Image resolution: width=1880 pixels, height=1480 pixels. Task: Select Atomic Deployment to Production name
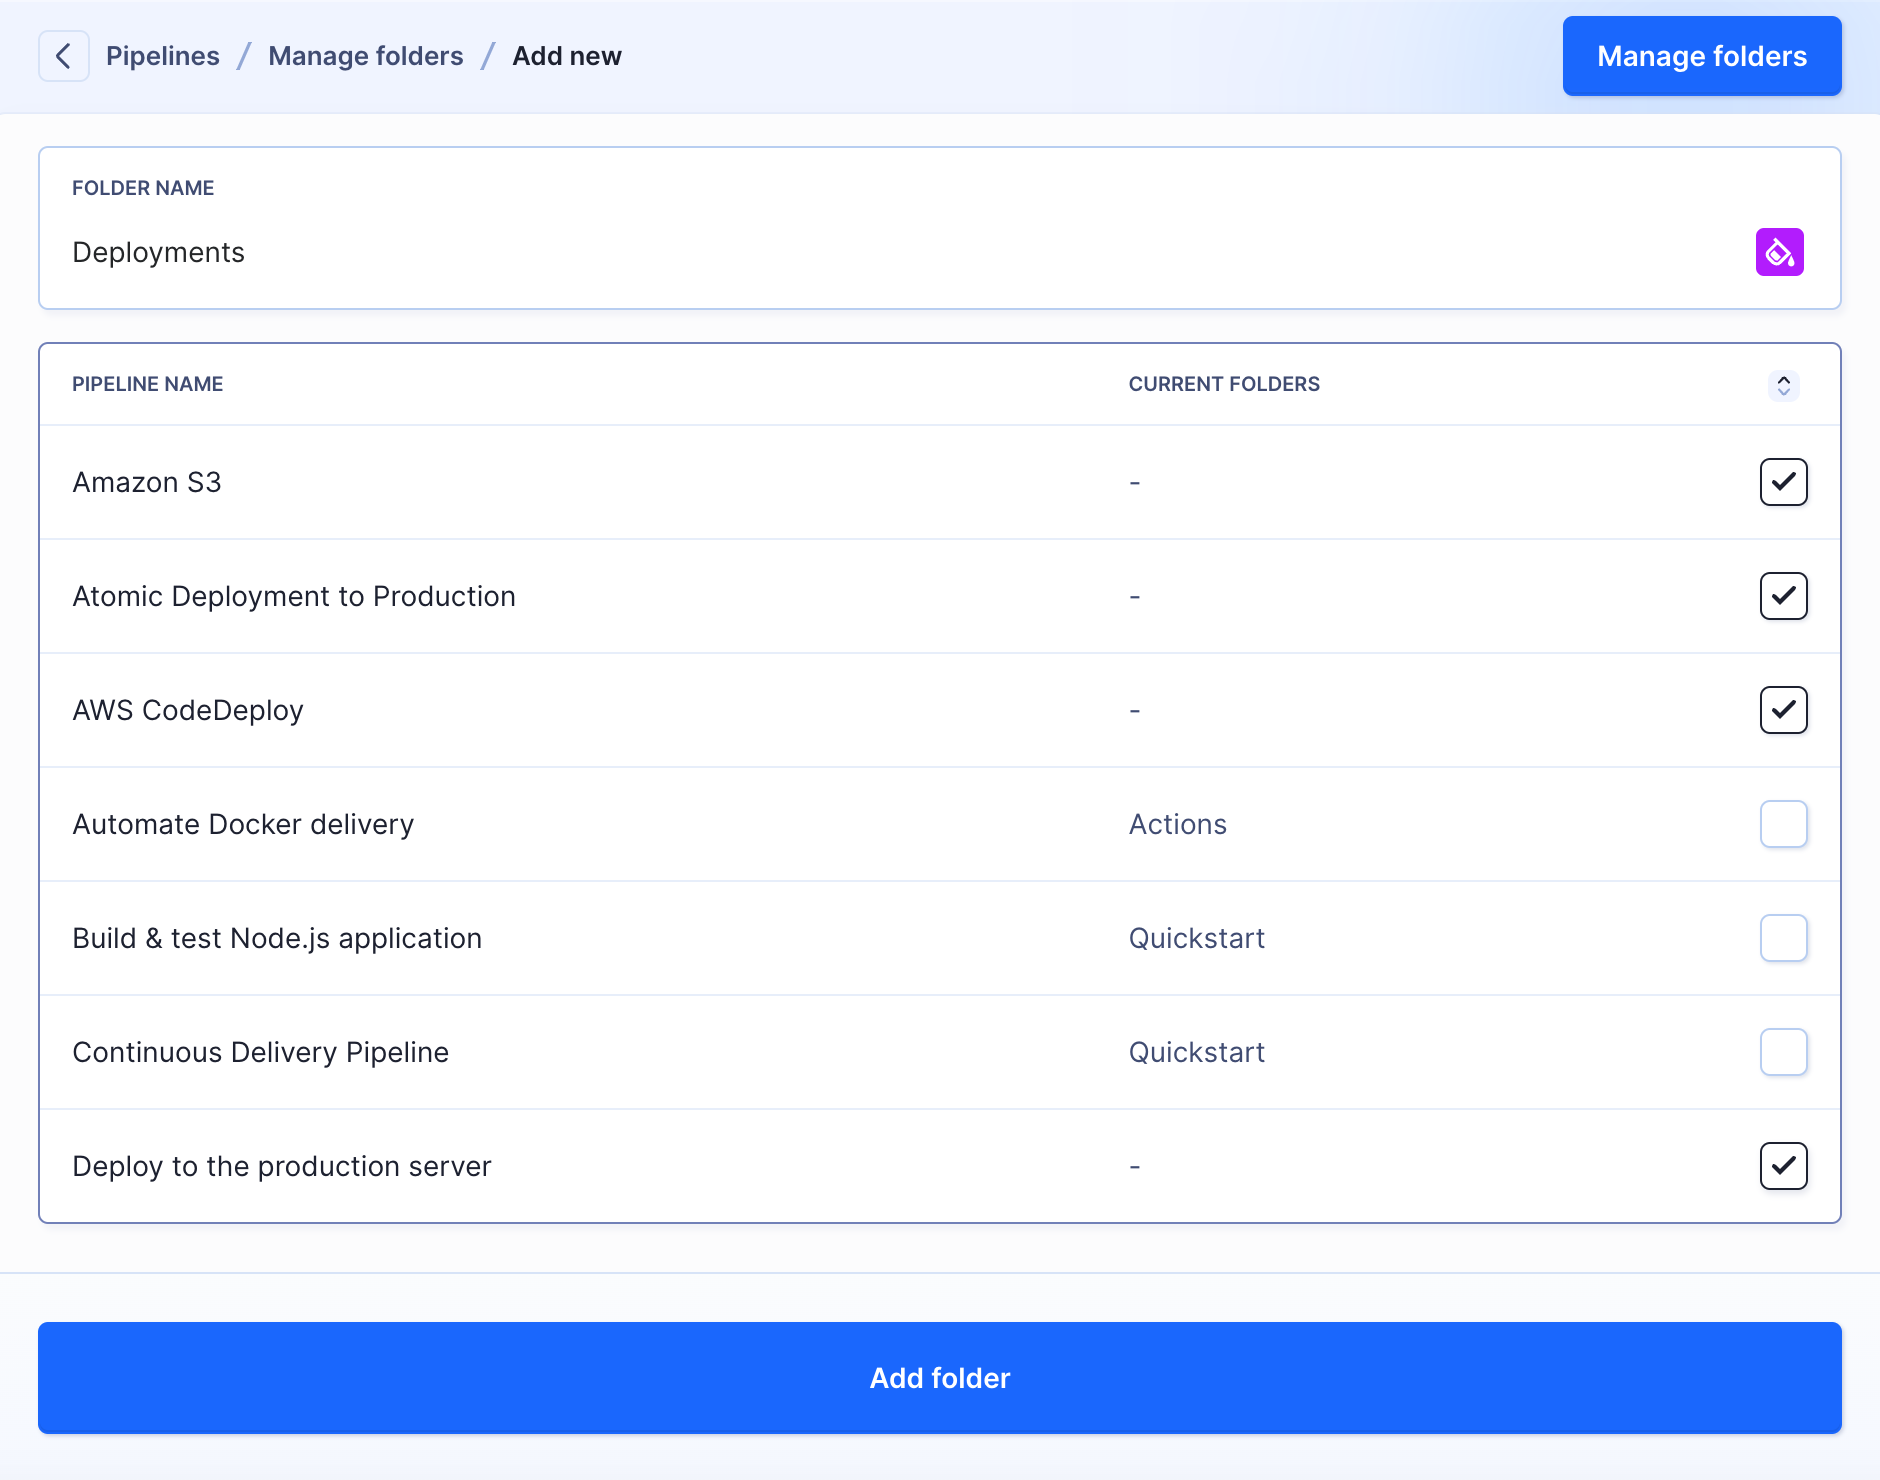(x=294, y=596)
